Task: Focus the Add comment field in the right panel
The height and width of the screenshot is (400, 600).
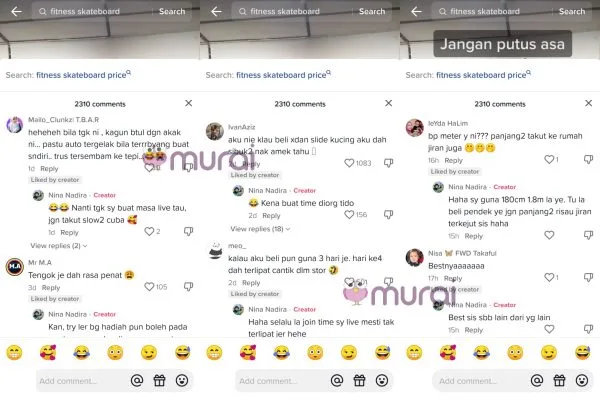Action: tap(480, 381)
